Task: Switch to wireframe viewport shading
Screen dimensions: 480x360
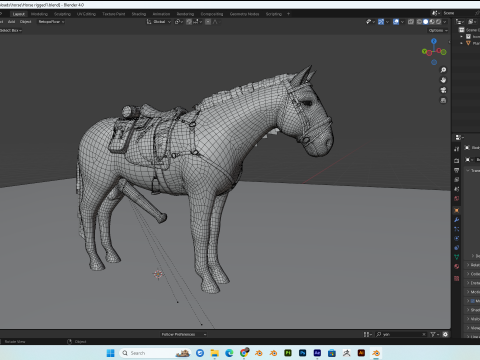Action: 419,22
